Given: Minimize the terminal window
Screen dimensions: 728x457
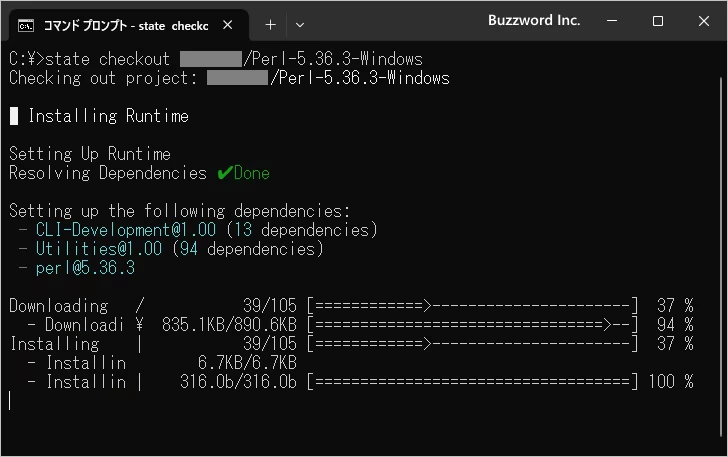Looking at the screenshot, I should 612,21.
